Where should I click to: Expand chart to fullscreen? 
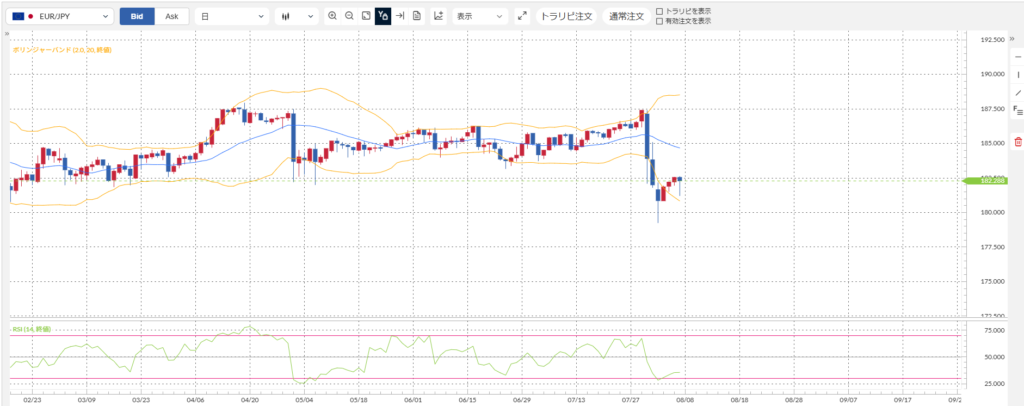coord(521,16)
